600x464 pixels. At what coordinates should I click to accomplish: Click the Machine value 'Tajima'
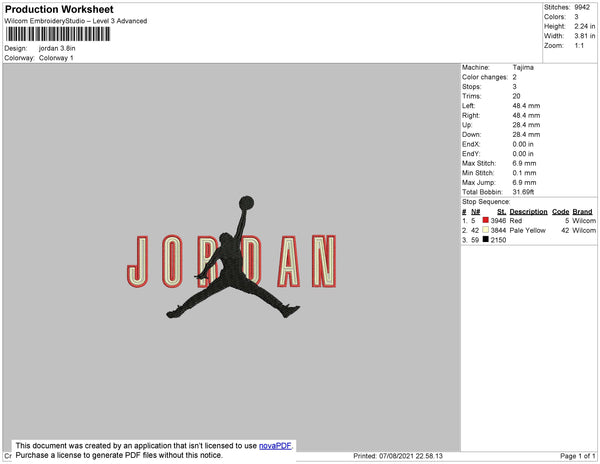(523, 67)
